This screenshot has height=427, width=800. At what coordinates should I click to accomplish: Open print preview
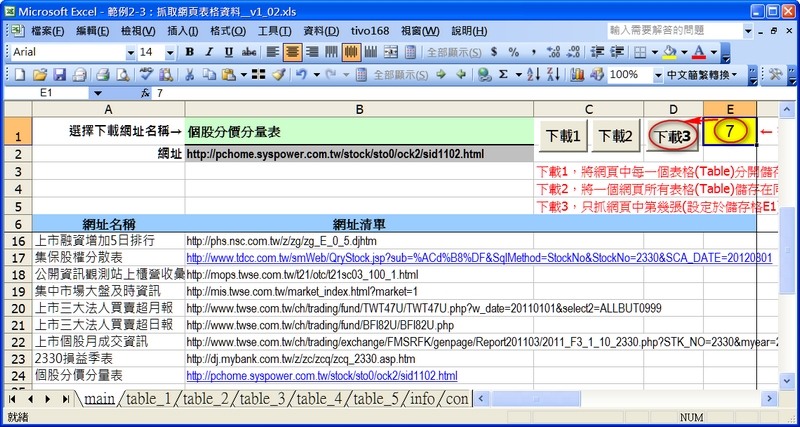click(x=122, y=76)
